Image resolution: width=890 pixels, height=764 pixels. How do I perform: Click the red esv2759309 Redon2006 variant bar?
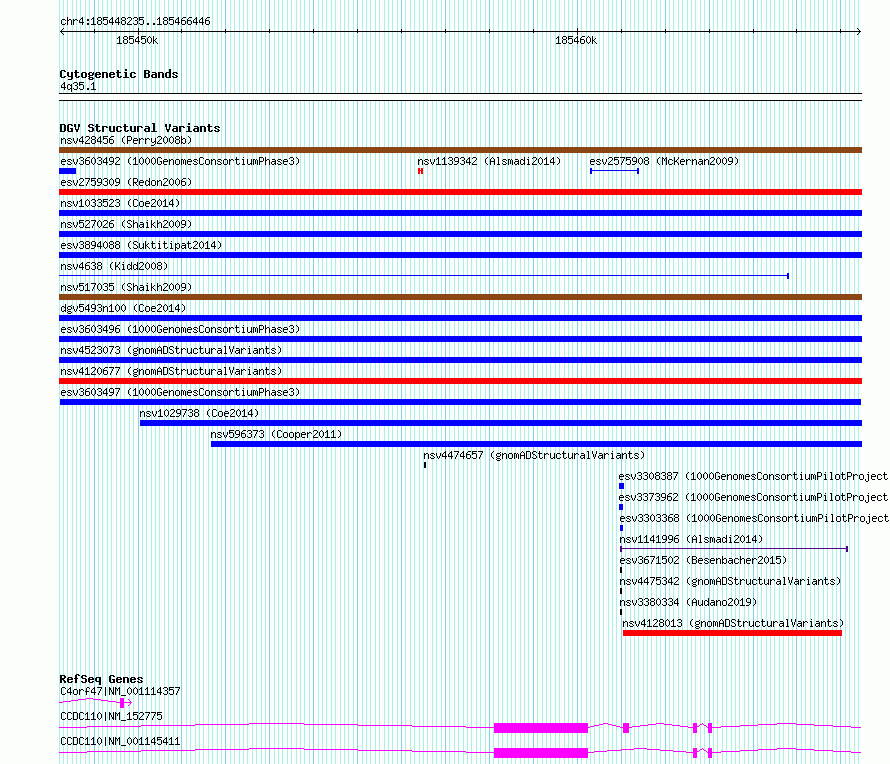(460, 192)
